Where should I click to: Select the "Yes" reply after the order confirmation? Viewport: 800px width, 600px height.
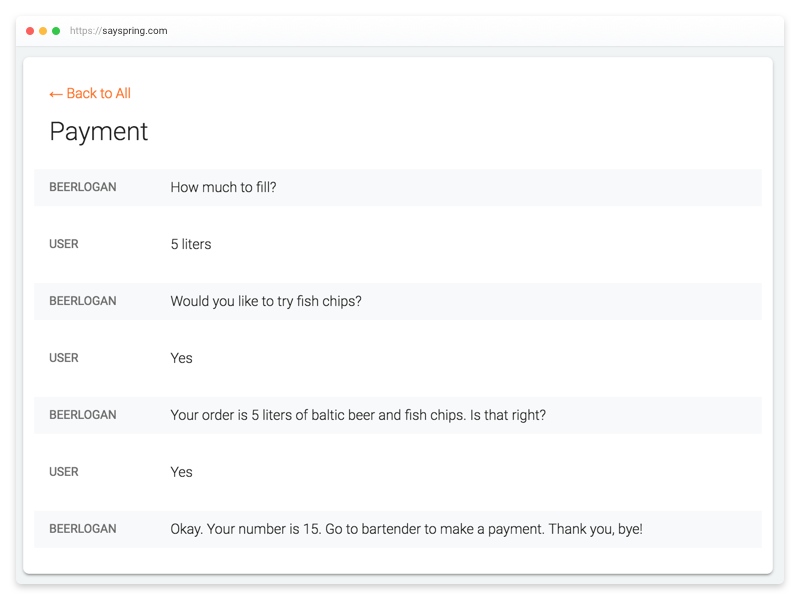(181, 472)
